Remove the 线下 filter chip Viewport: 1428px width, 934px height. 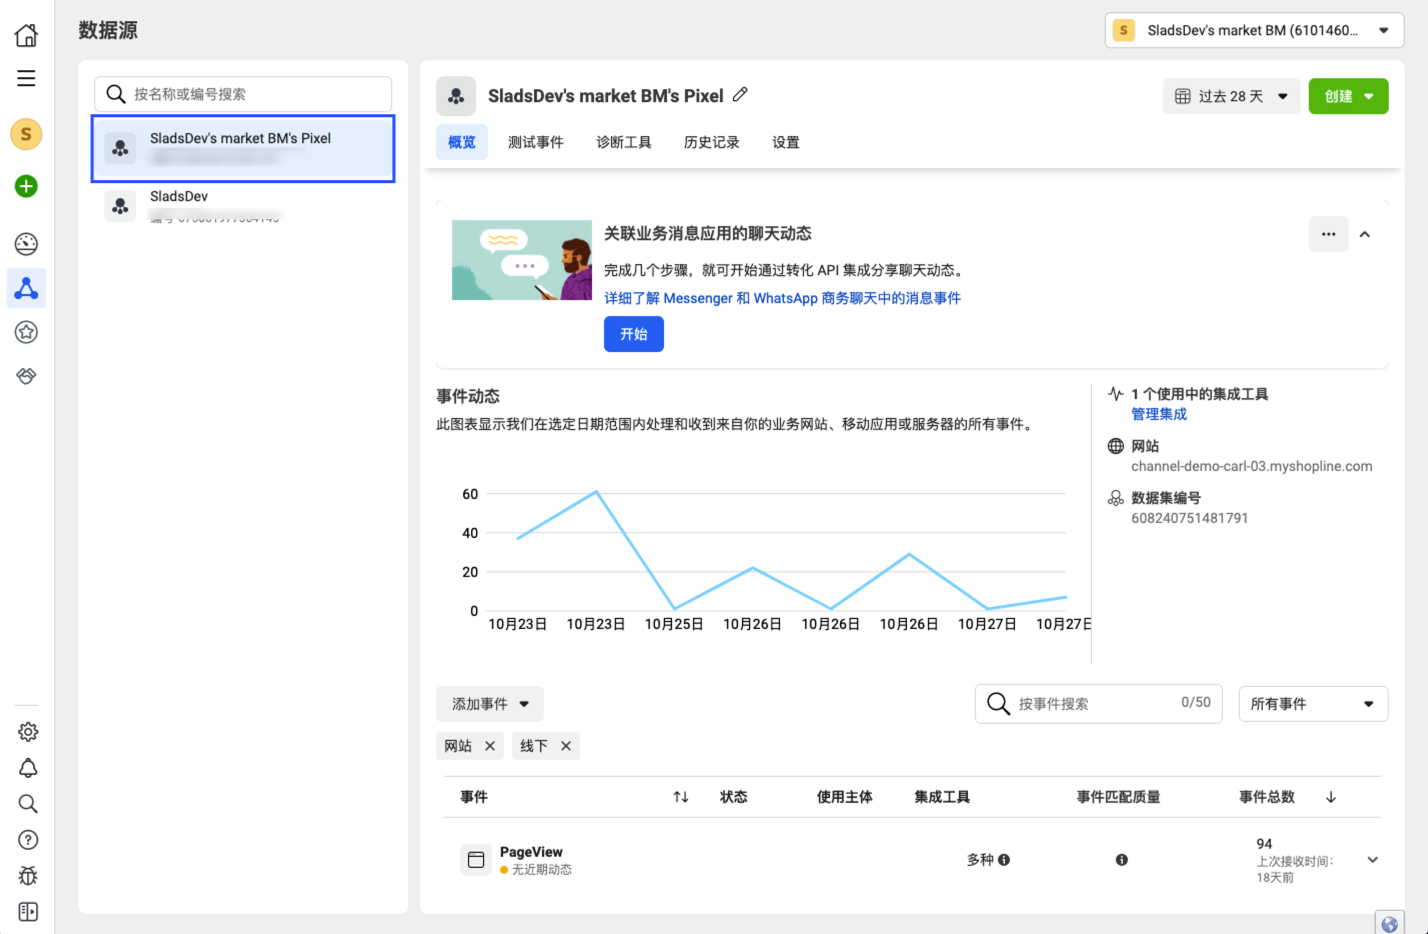[566, 746]
